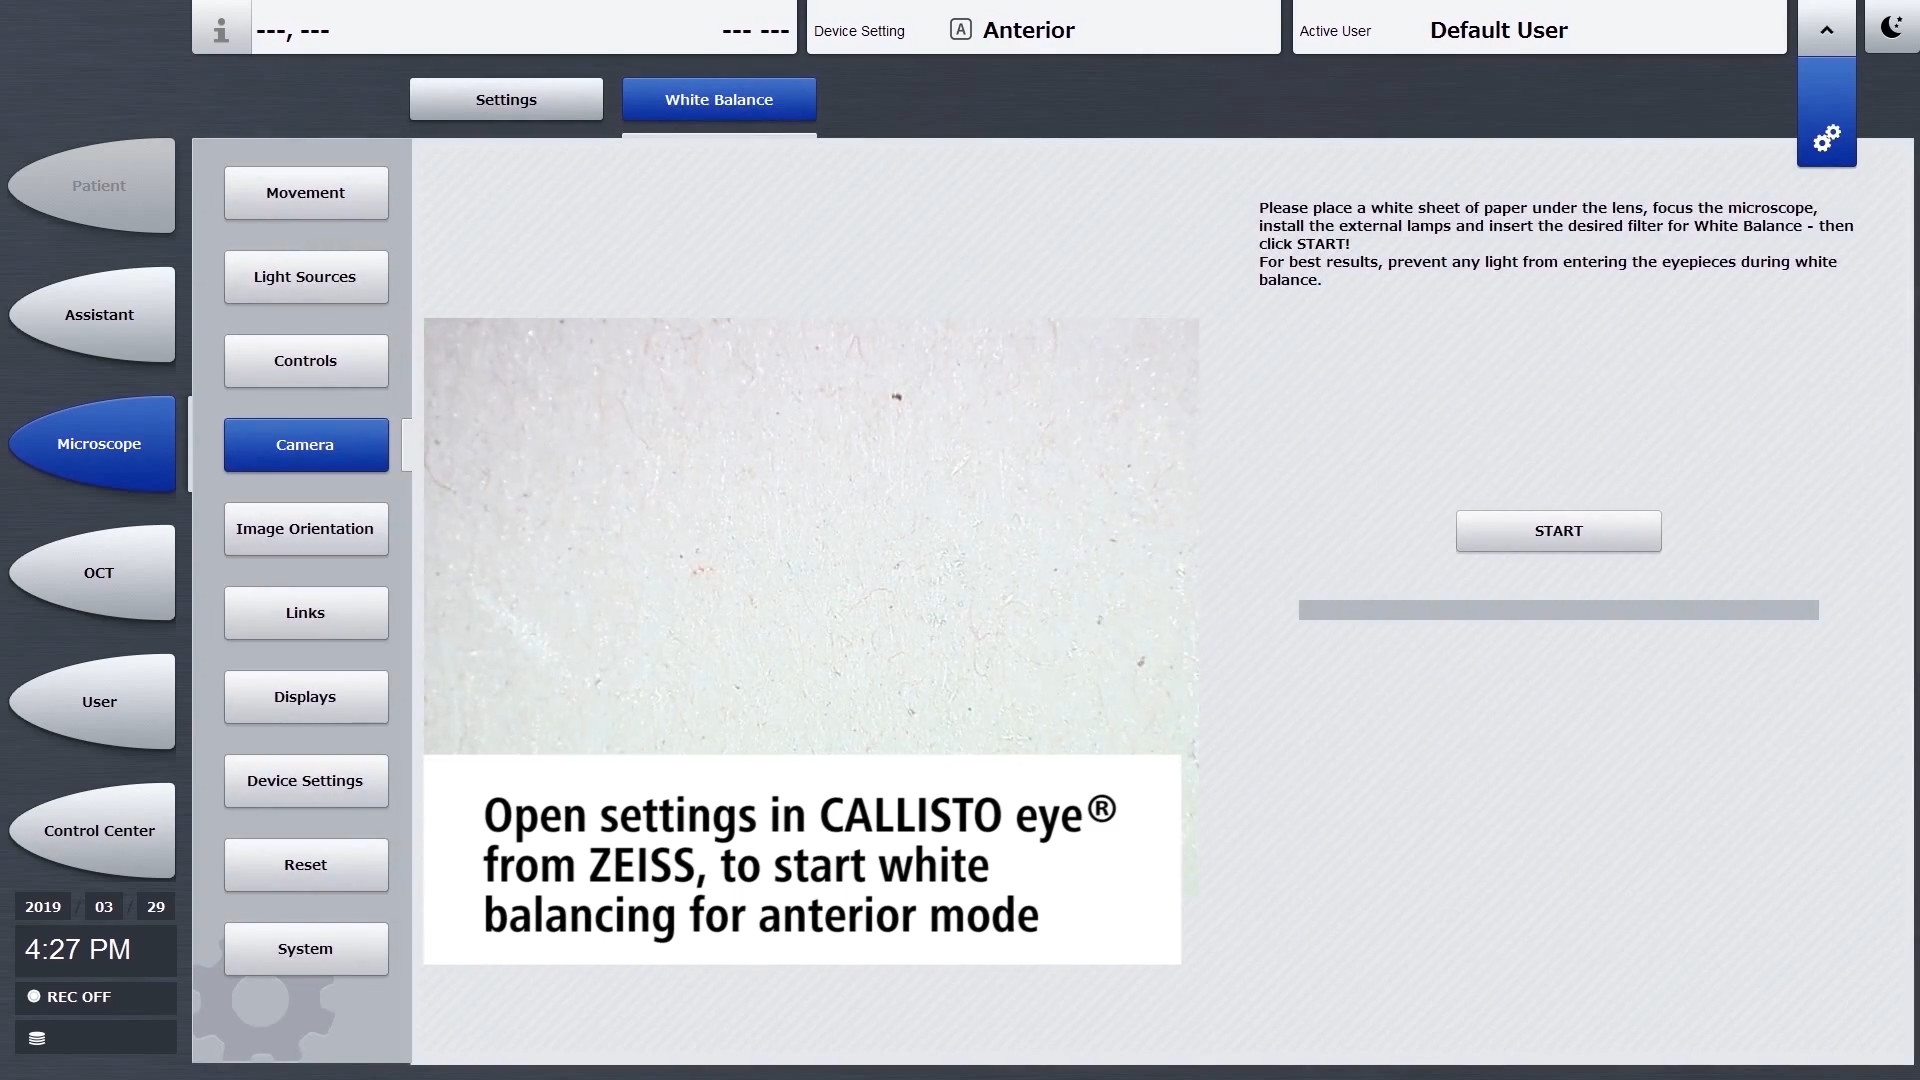
Task: Open the Settings tab
Action: click(x=506, y=100)
